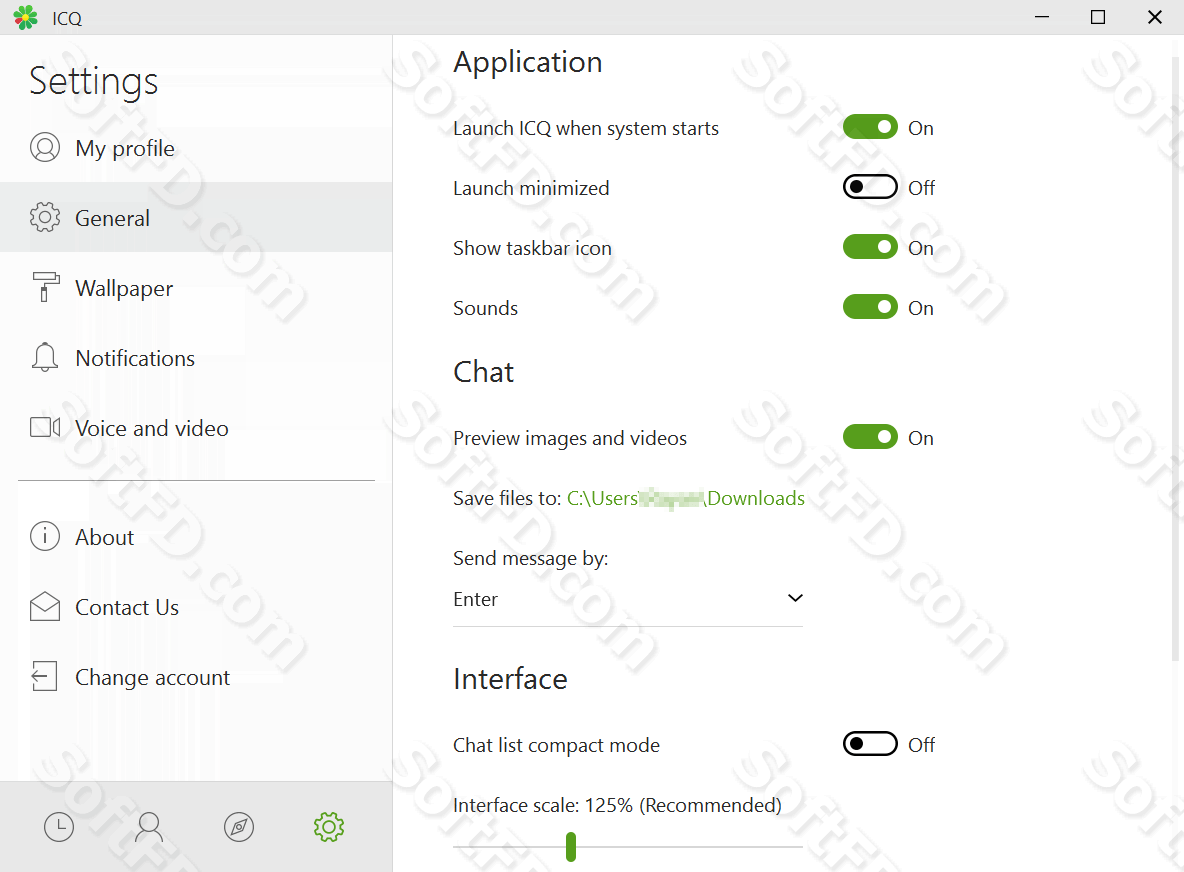This screenshot has height=872, width=1184.
Task: Click the Application section heading
Action: point(528,62)
